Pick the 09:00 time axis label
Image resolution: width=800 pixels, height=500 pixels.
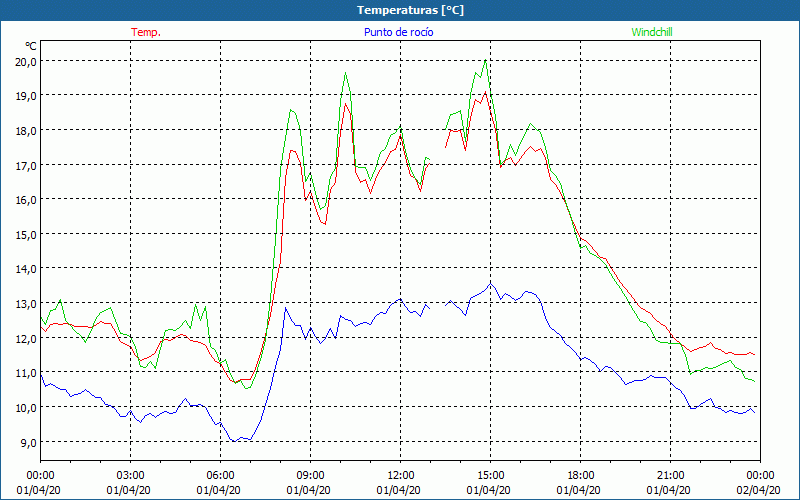311,475
